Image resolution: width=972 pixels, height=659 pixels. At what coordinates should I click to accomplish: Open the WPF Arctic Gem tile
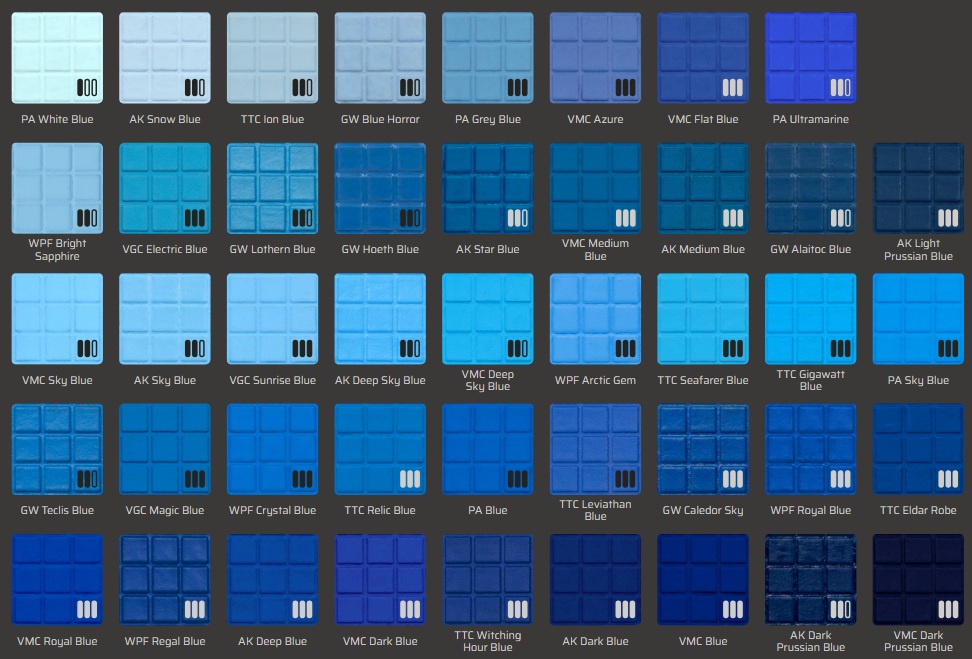595,319
